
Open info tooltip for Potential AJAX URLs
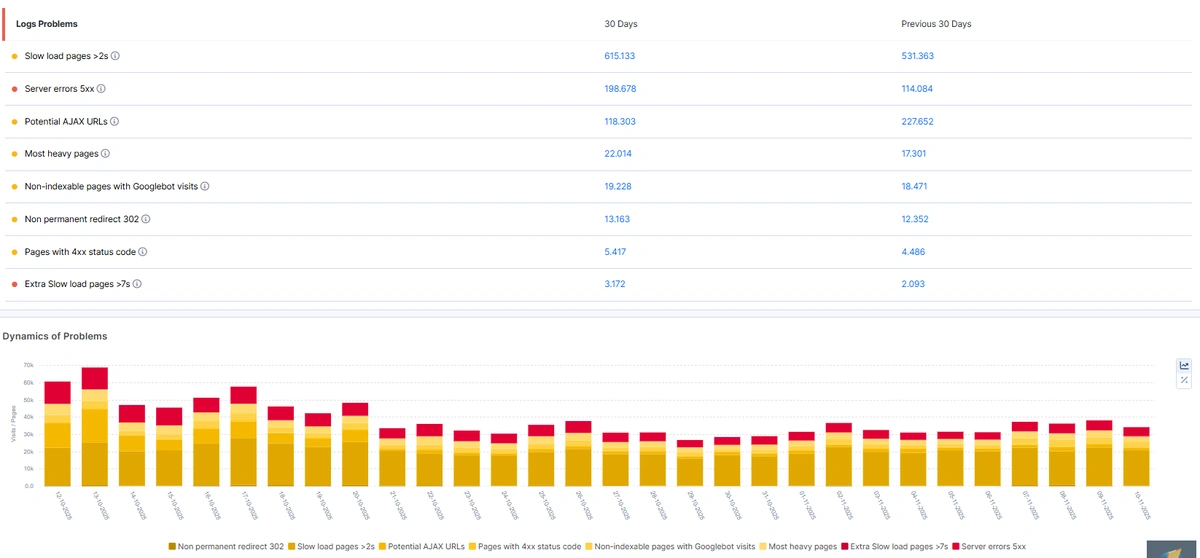coord(114,121)
